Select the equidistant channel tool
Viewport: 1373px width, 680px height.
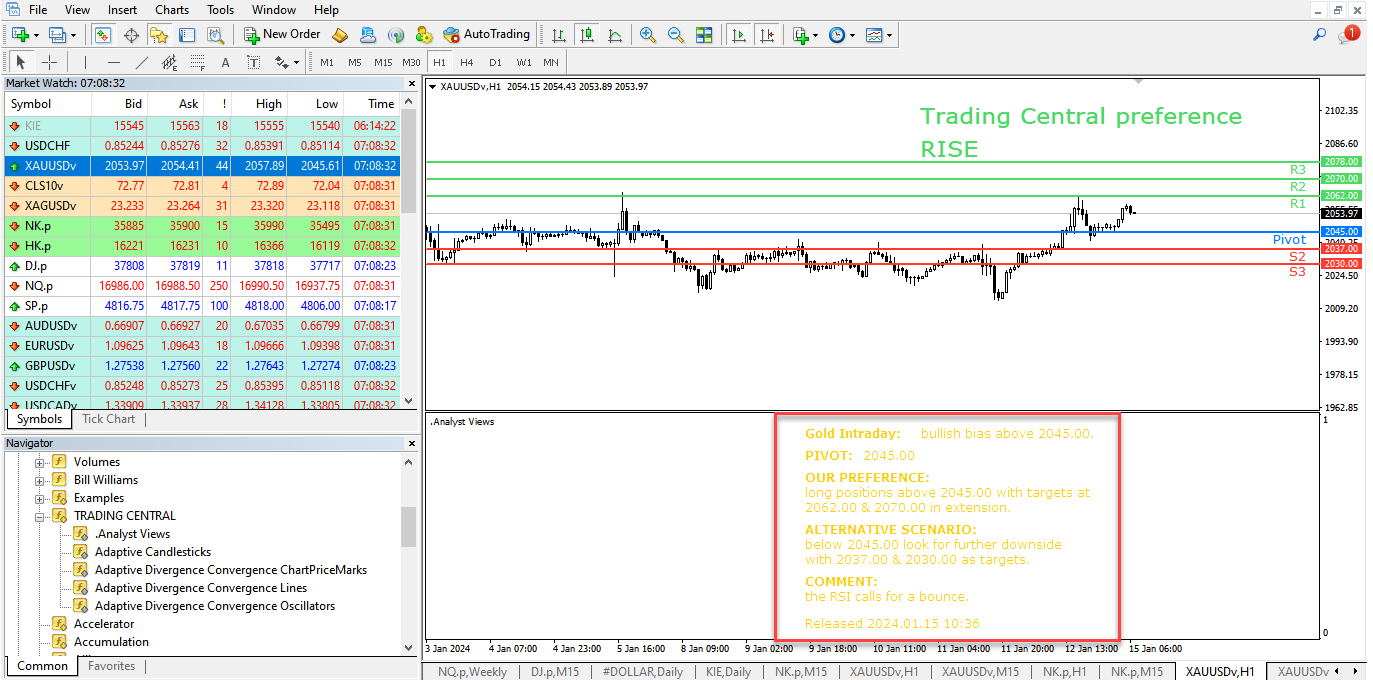(170, 62)
